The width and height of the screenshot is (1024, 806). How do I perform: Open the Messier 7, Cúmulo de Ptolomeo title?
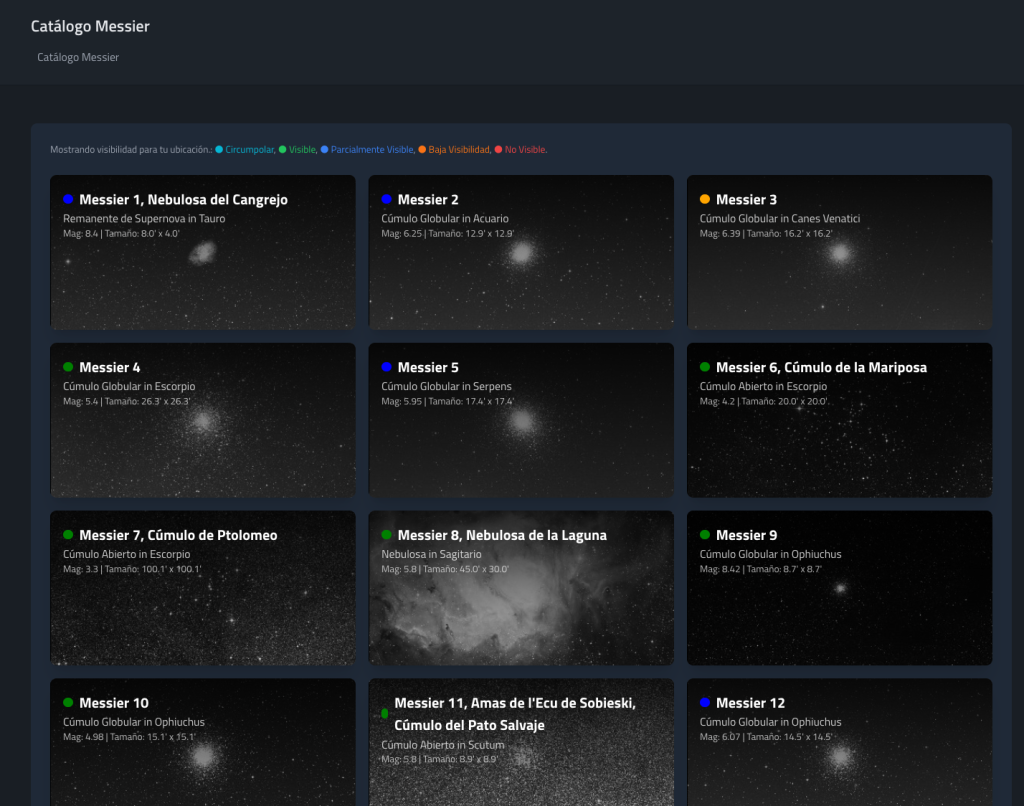click(178, 536)
